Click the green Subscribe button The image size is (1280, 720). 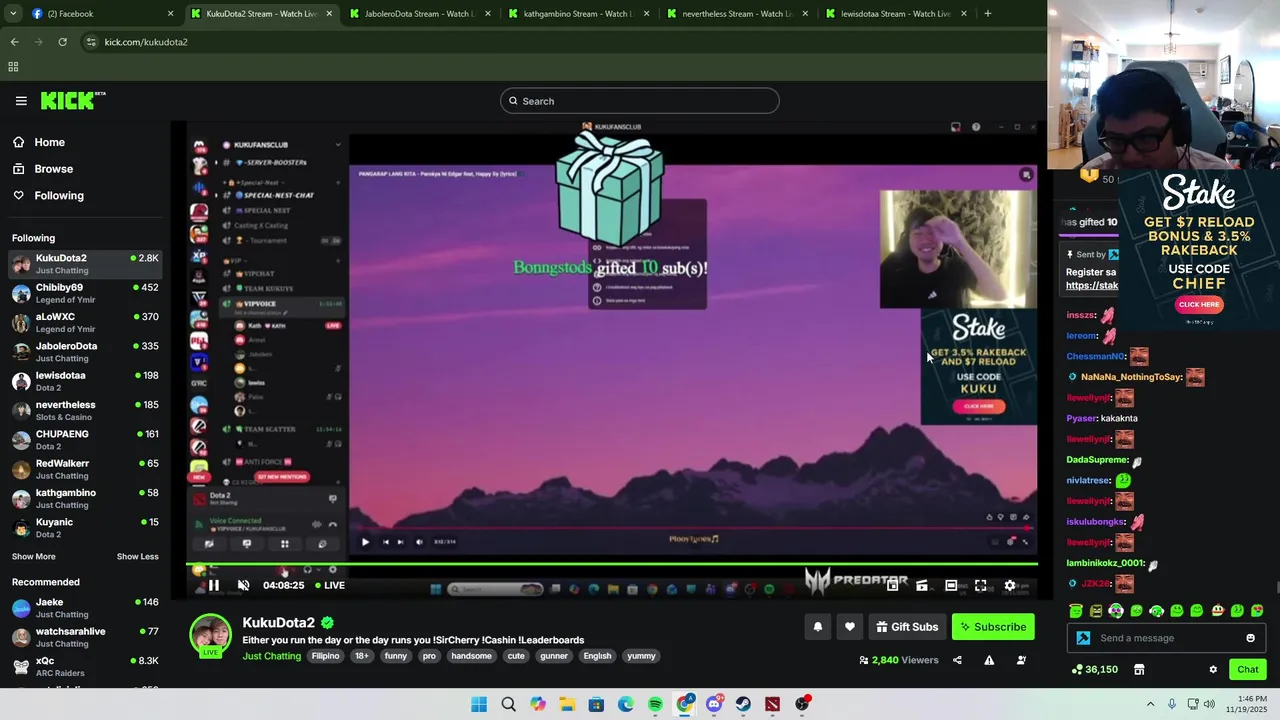[x=993, y=627]
